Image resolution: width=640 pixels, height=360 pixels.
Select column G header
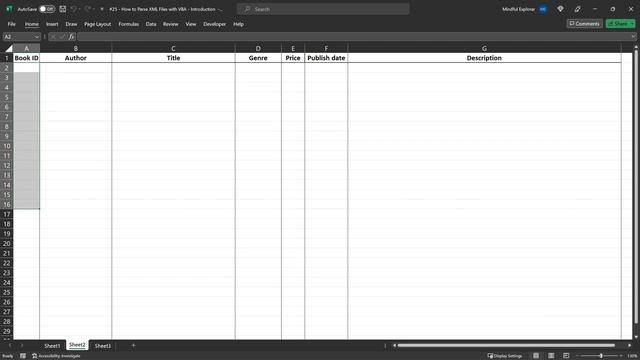click(484, 48)
